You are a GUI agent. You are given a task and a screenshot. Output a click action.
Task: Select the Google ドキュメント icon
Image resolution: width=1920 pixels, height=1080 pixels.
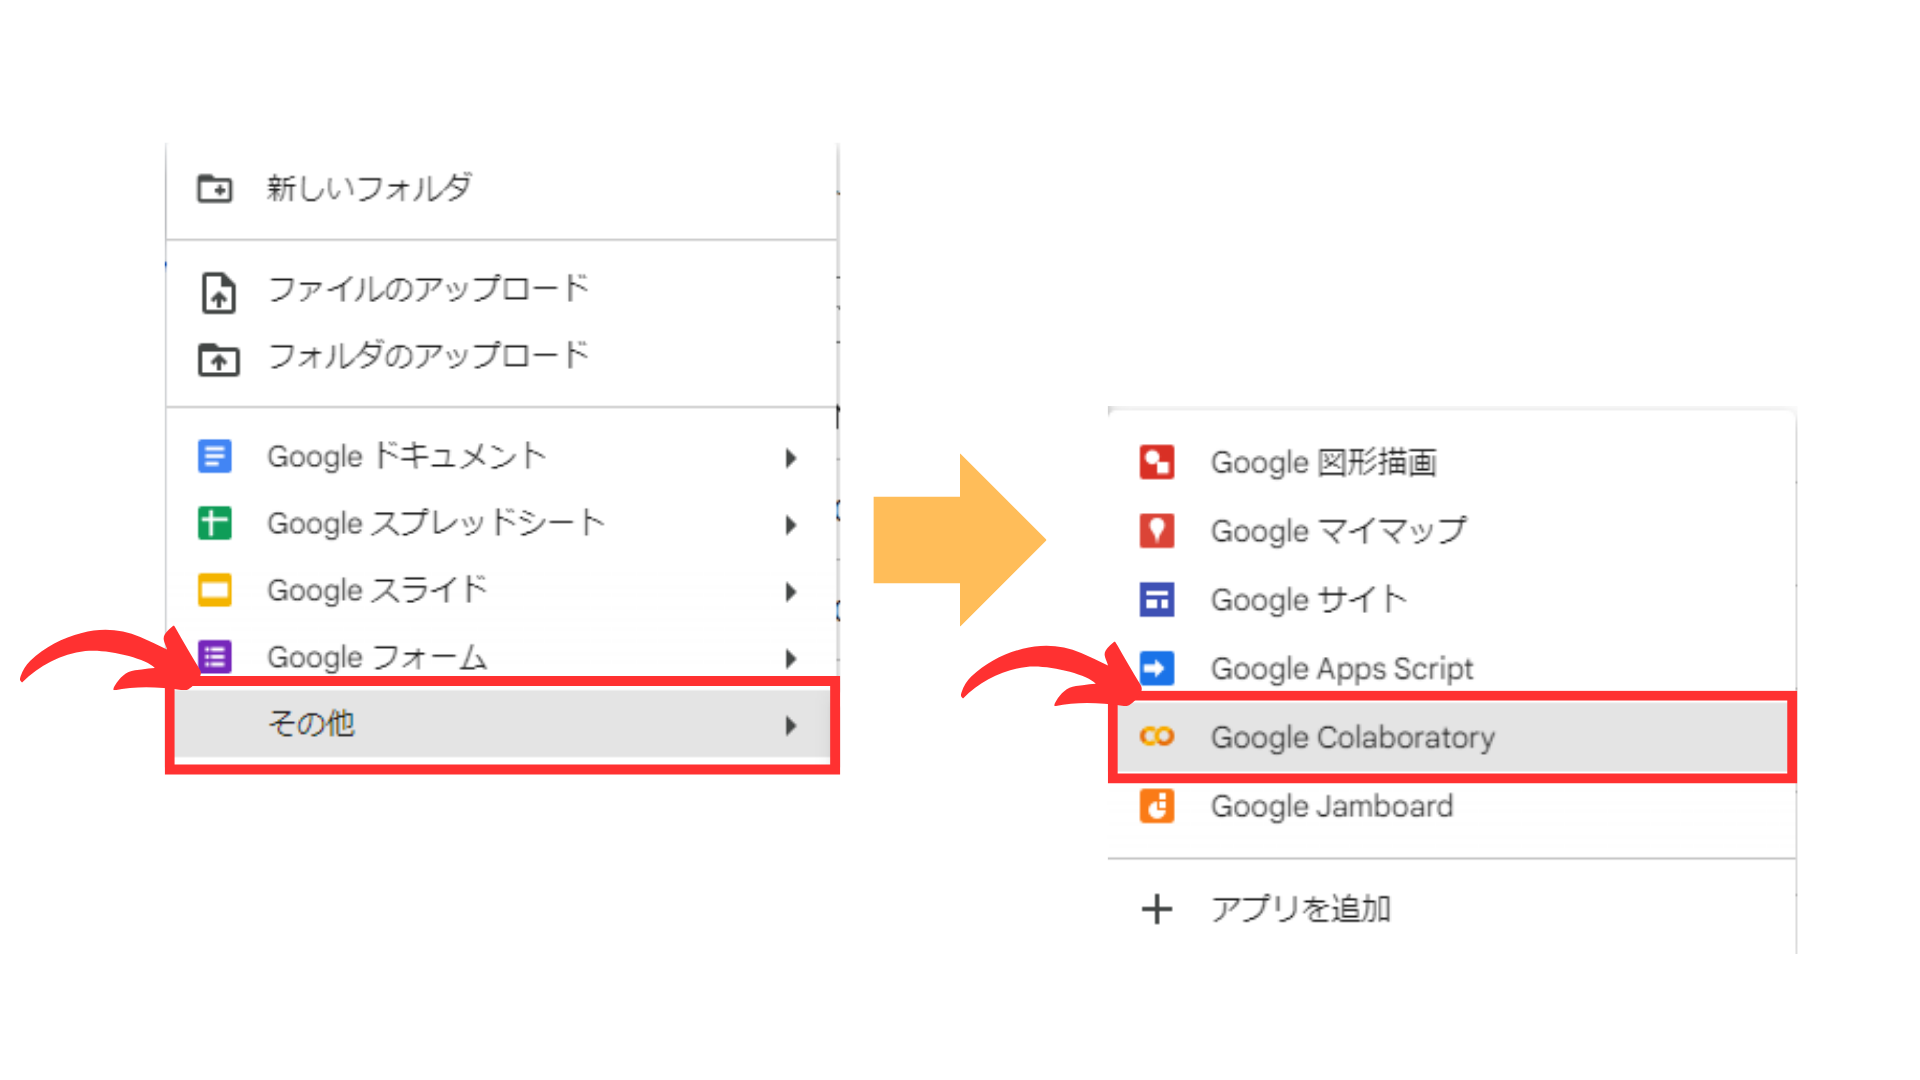coord(214,456)
